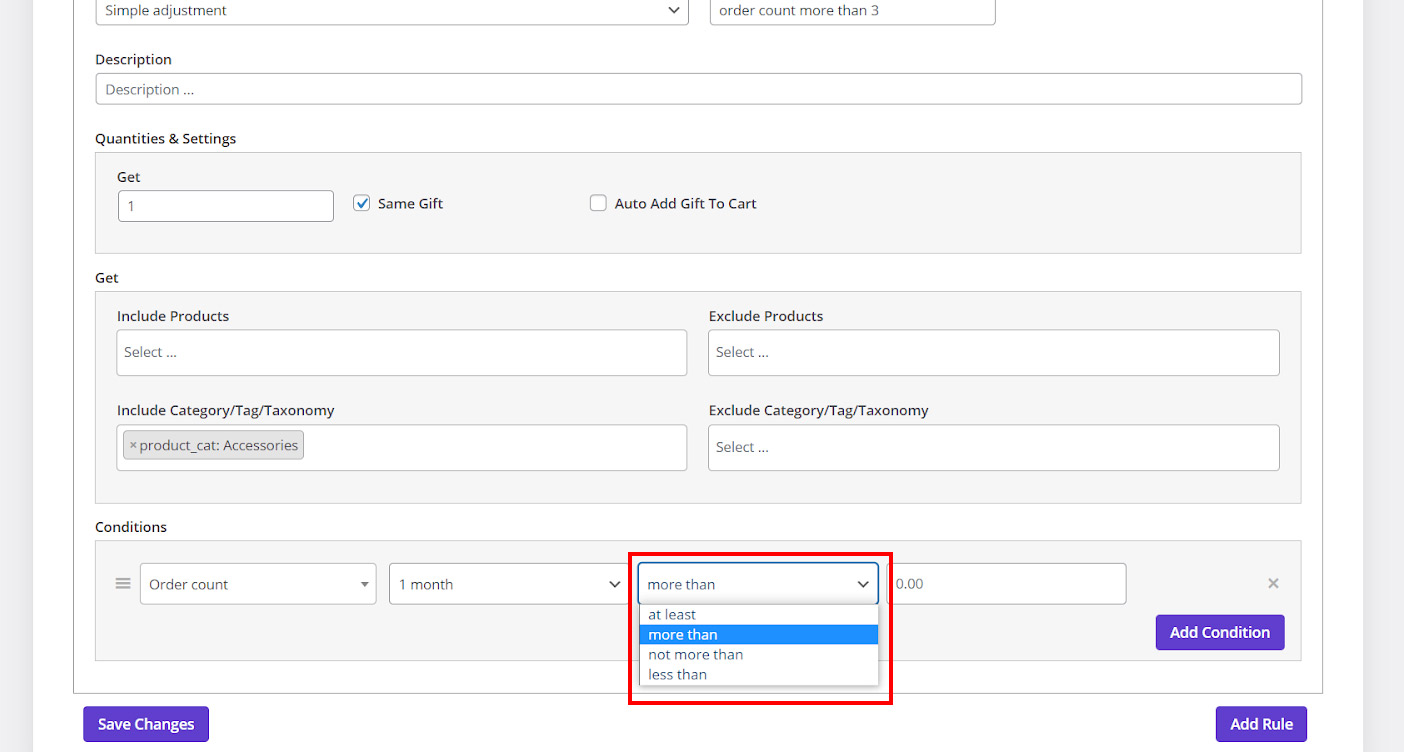Remove the condition row with X icon

pyautogui.click(x=1273, y=584)
